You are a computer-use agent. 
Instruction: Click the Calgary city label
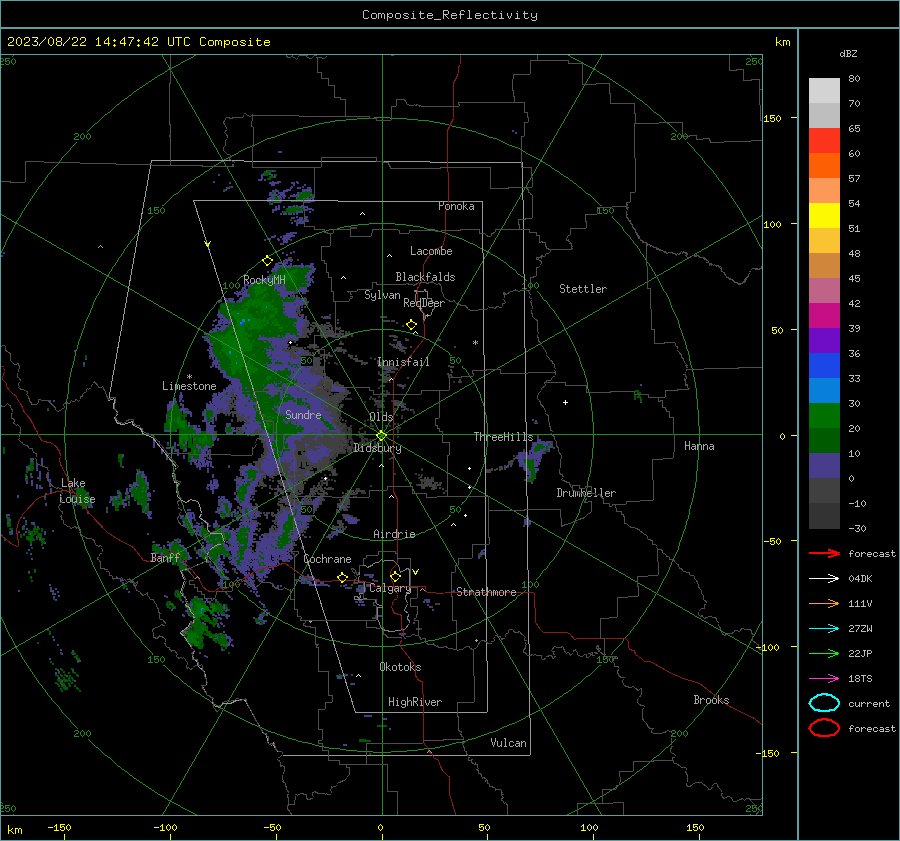390,588
